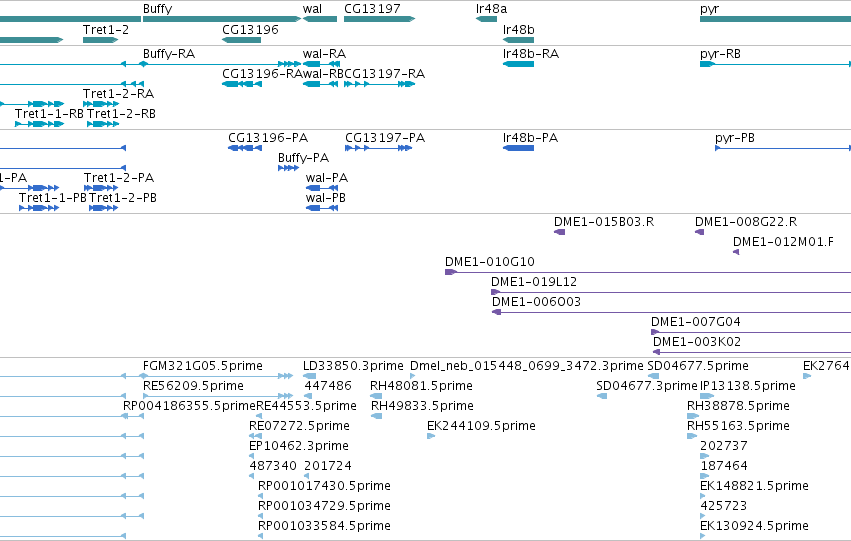Select the SD04677.5prime EST feature
Image resolution: width=851 pixels, height=541 pixels.
point(653,376)
